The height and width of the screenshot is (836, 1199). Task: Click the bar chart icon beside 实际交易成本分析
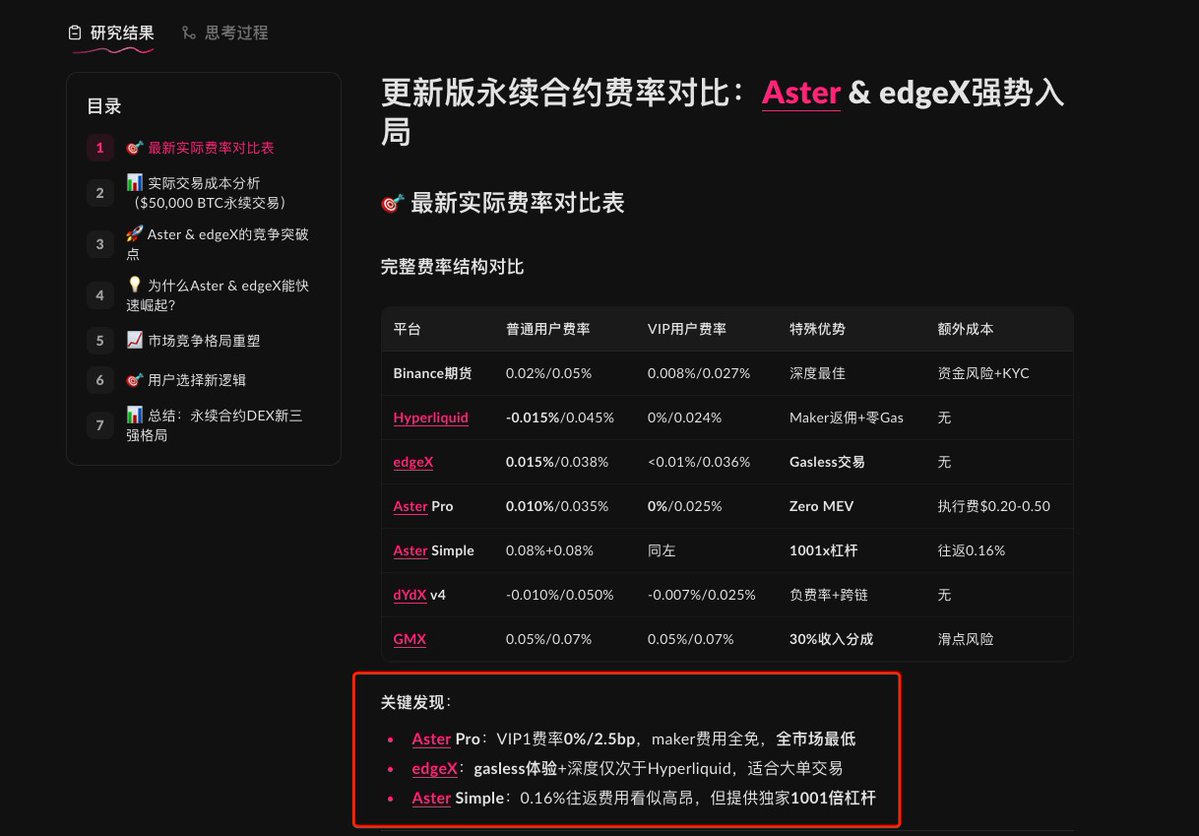click(x=135, y=182)
